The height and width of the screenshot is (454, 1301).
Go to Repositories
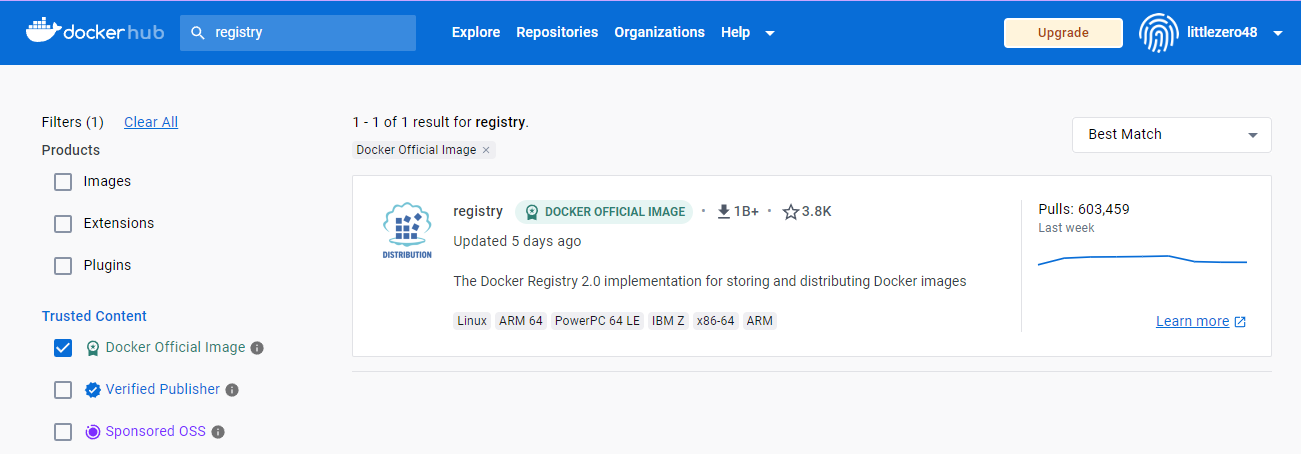tap(557, 32)
